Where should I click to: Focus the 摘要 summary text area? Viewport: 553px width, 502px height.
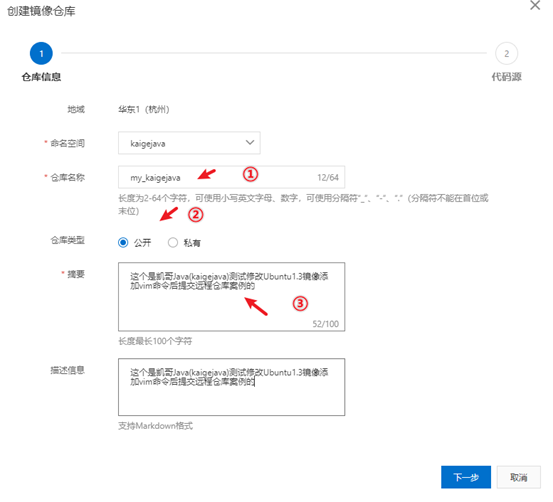point(231,297)
